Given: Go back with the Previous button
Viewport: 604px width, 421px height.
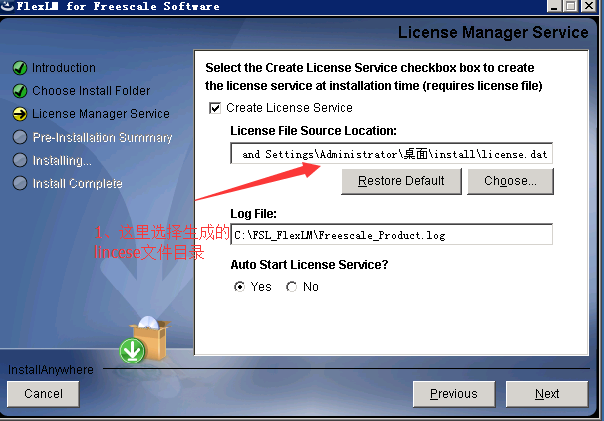Looking at the screenshot, I should pyautogui.click(x=453, y=394).
